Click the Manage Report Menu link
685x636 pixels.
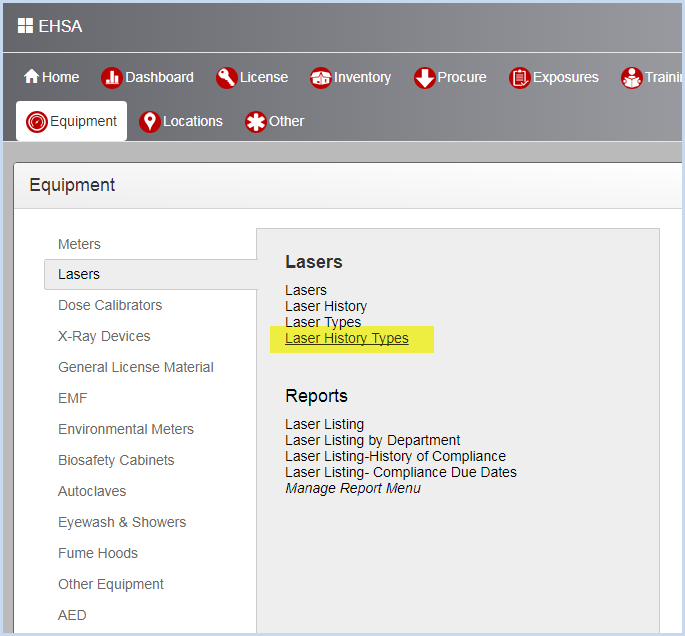pyautogui.click(x=353, y=488)
